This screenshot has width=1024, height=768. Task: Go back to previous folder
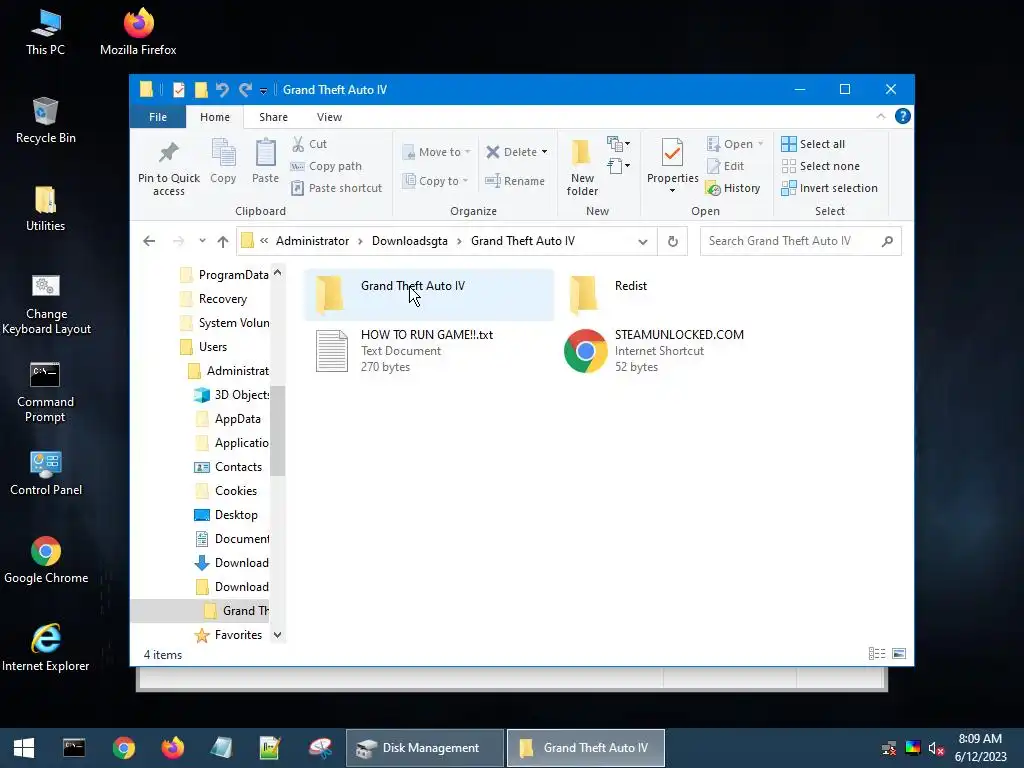tap(149, 242)
